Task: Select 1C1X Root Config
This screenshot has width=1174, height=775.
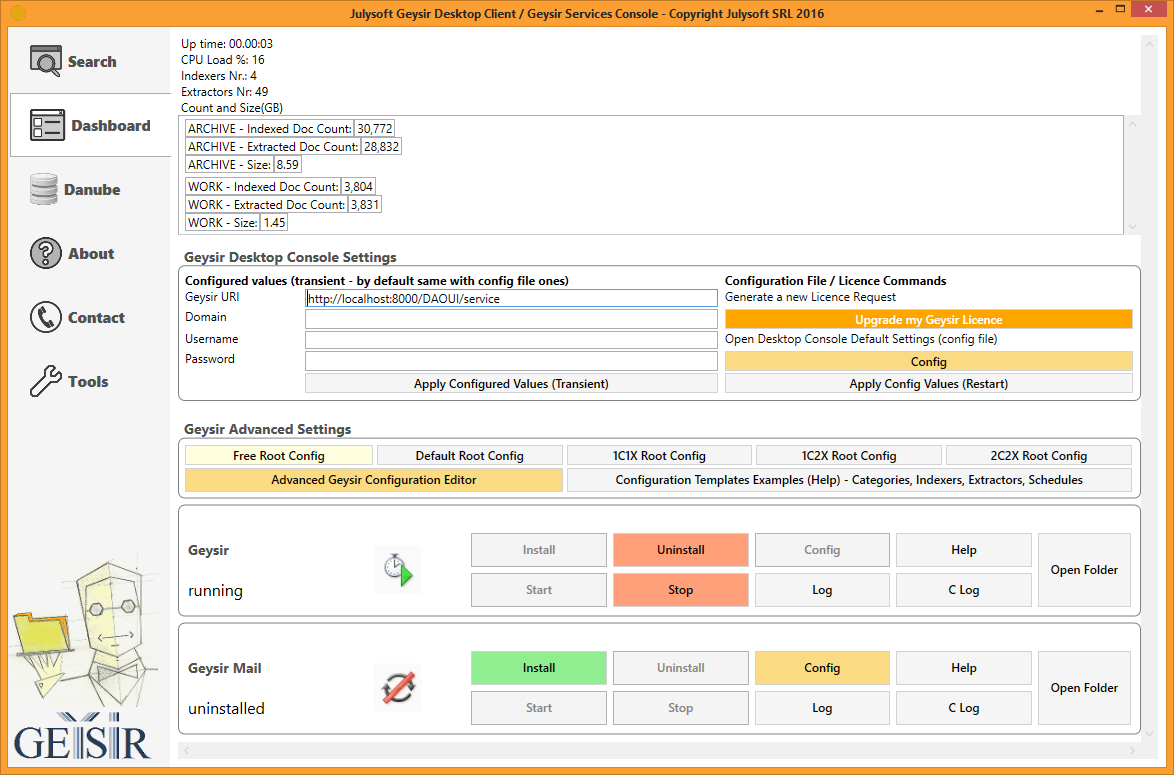Action: (x=659, y=455)
